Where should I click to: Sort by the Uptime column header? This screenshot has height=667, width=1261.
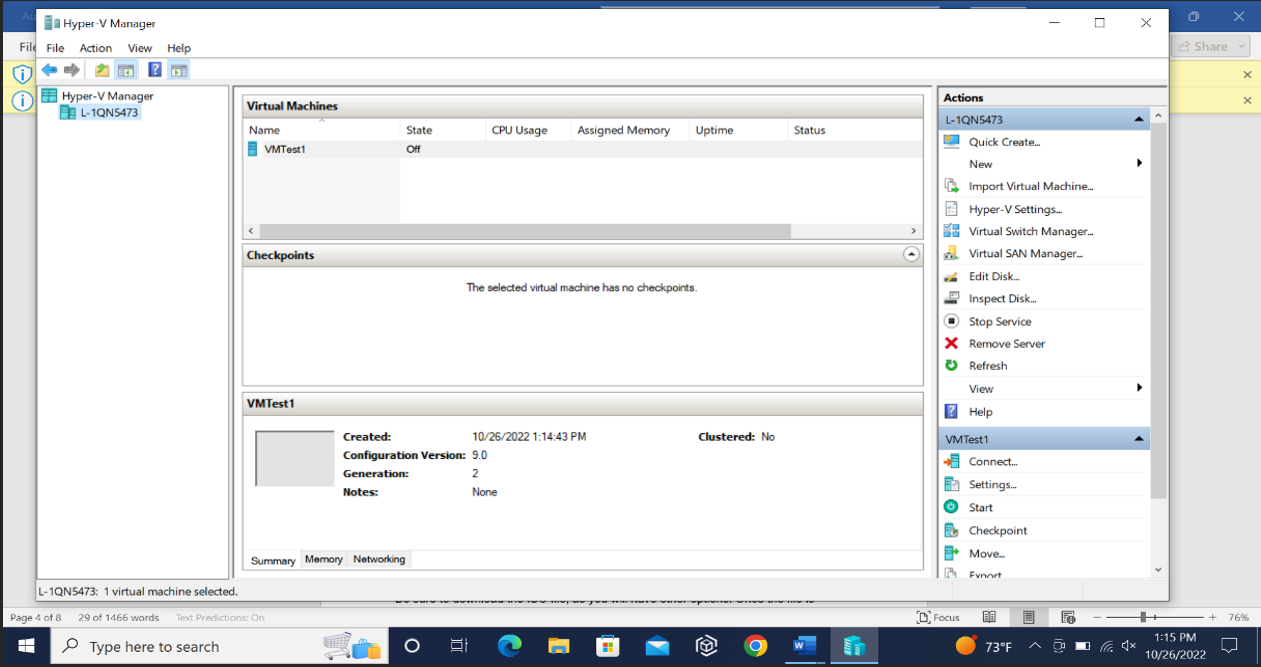click(738, 130)
